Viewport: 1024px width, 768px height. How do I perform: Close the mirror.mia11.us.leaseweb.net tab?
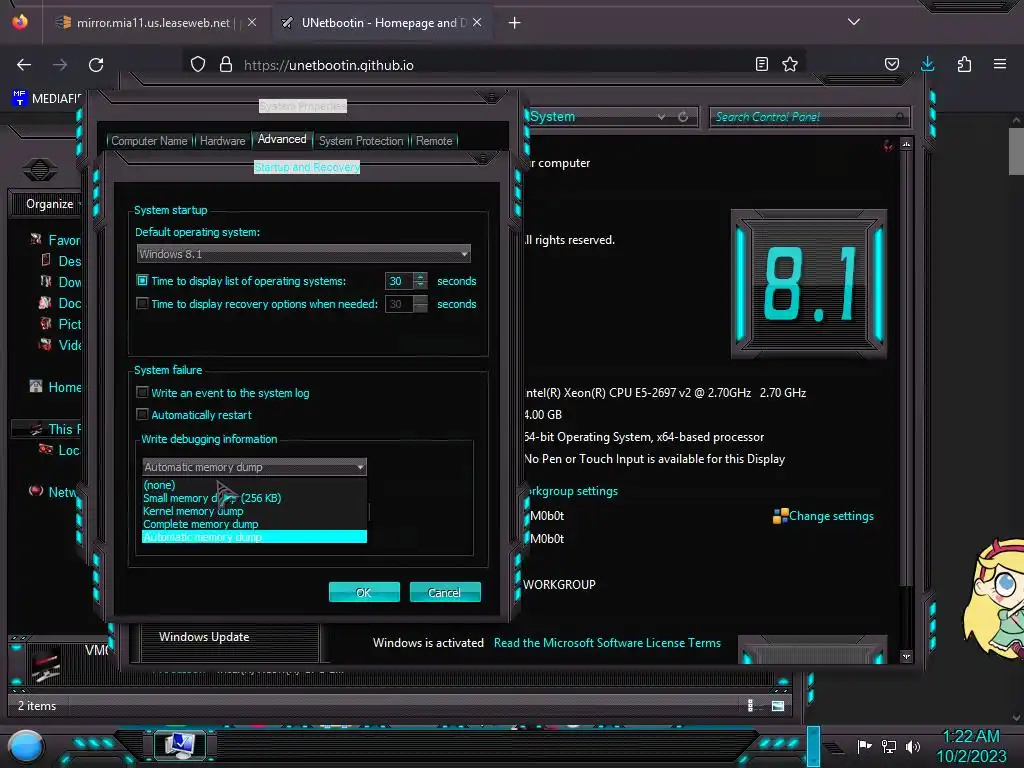(252, 22)
